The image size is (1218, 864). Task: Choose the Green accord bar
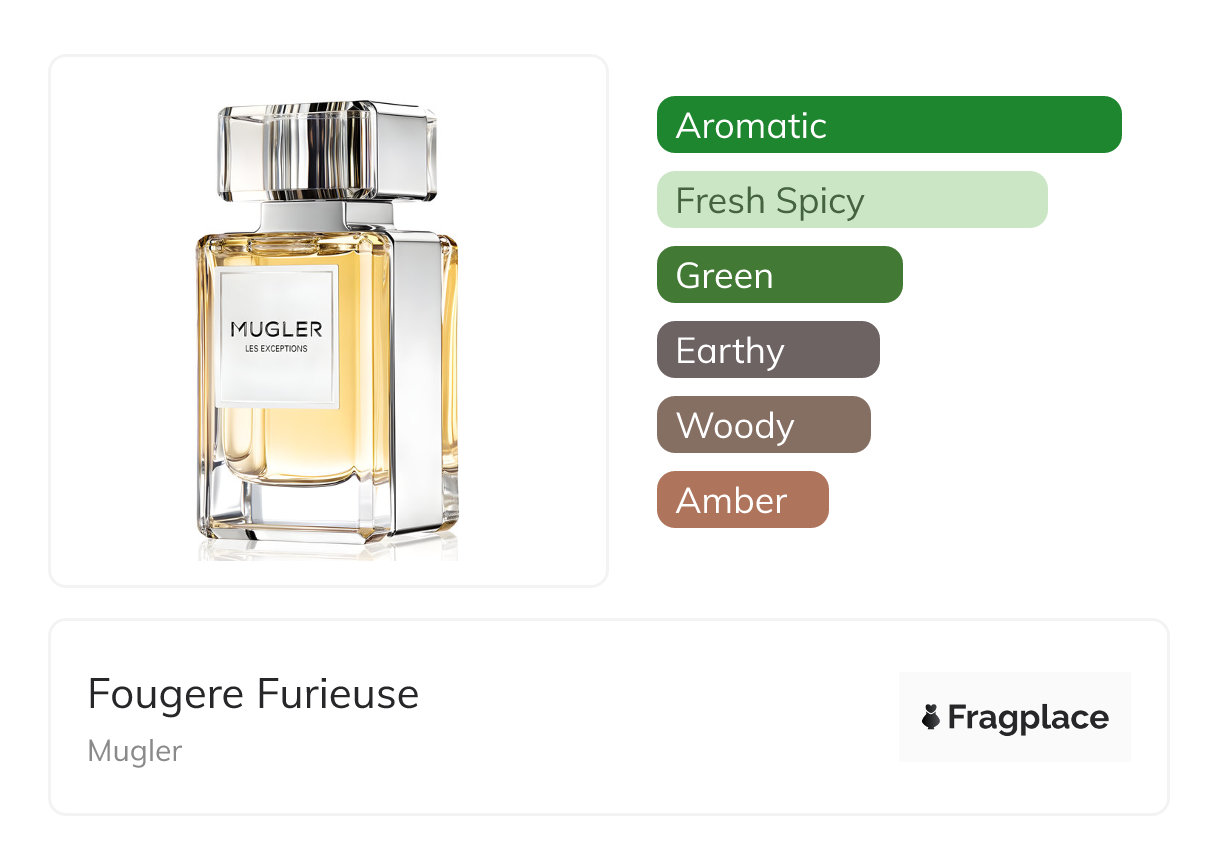(780, 275)
